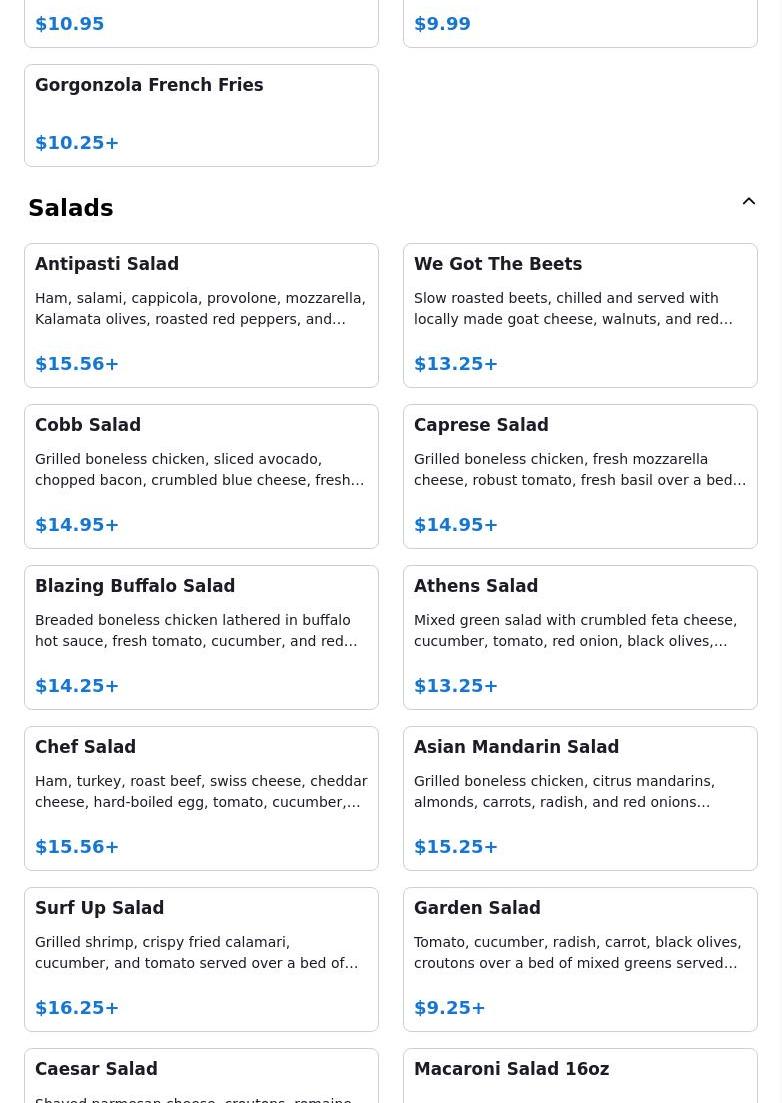Click the $9.99 priced item card

coord(580,23)
